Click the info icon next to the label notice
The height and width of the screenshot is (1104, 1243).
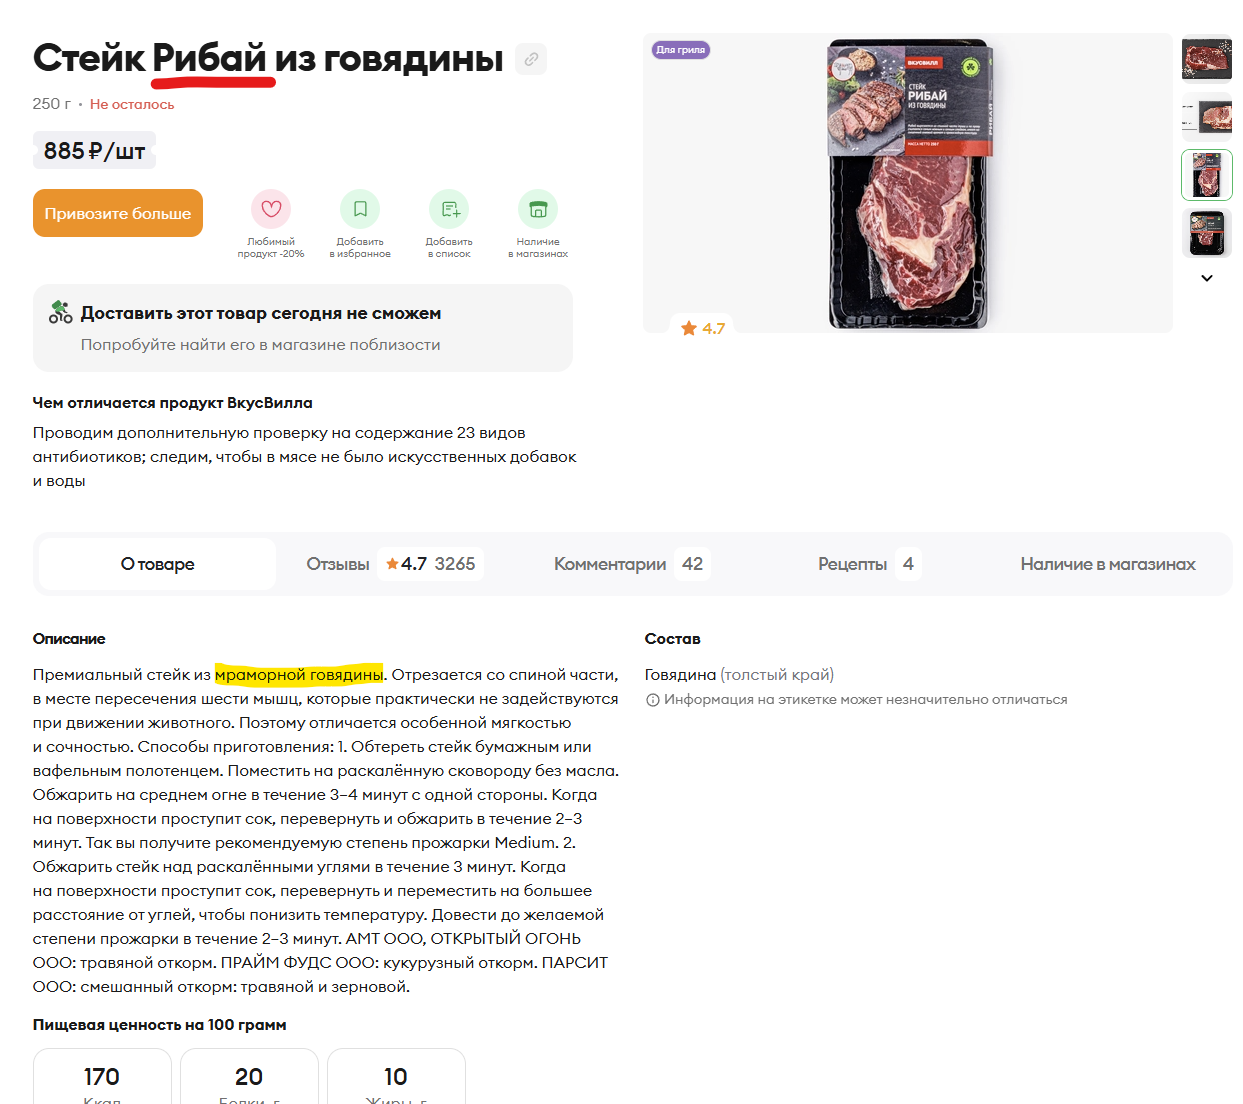[x=652, y=700]
